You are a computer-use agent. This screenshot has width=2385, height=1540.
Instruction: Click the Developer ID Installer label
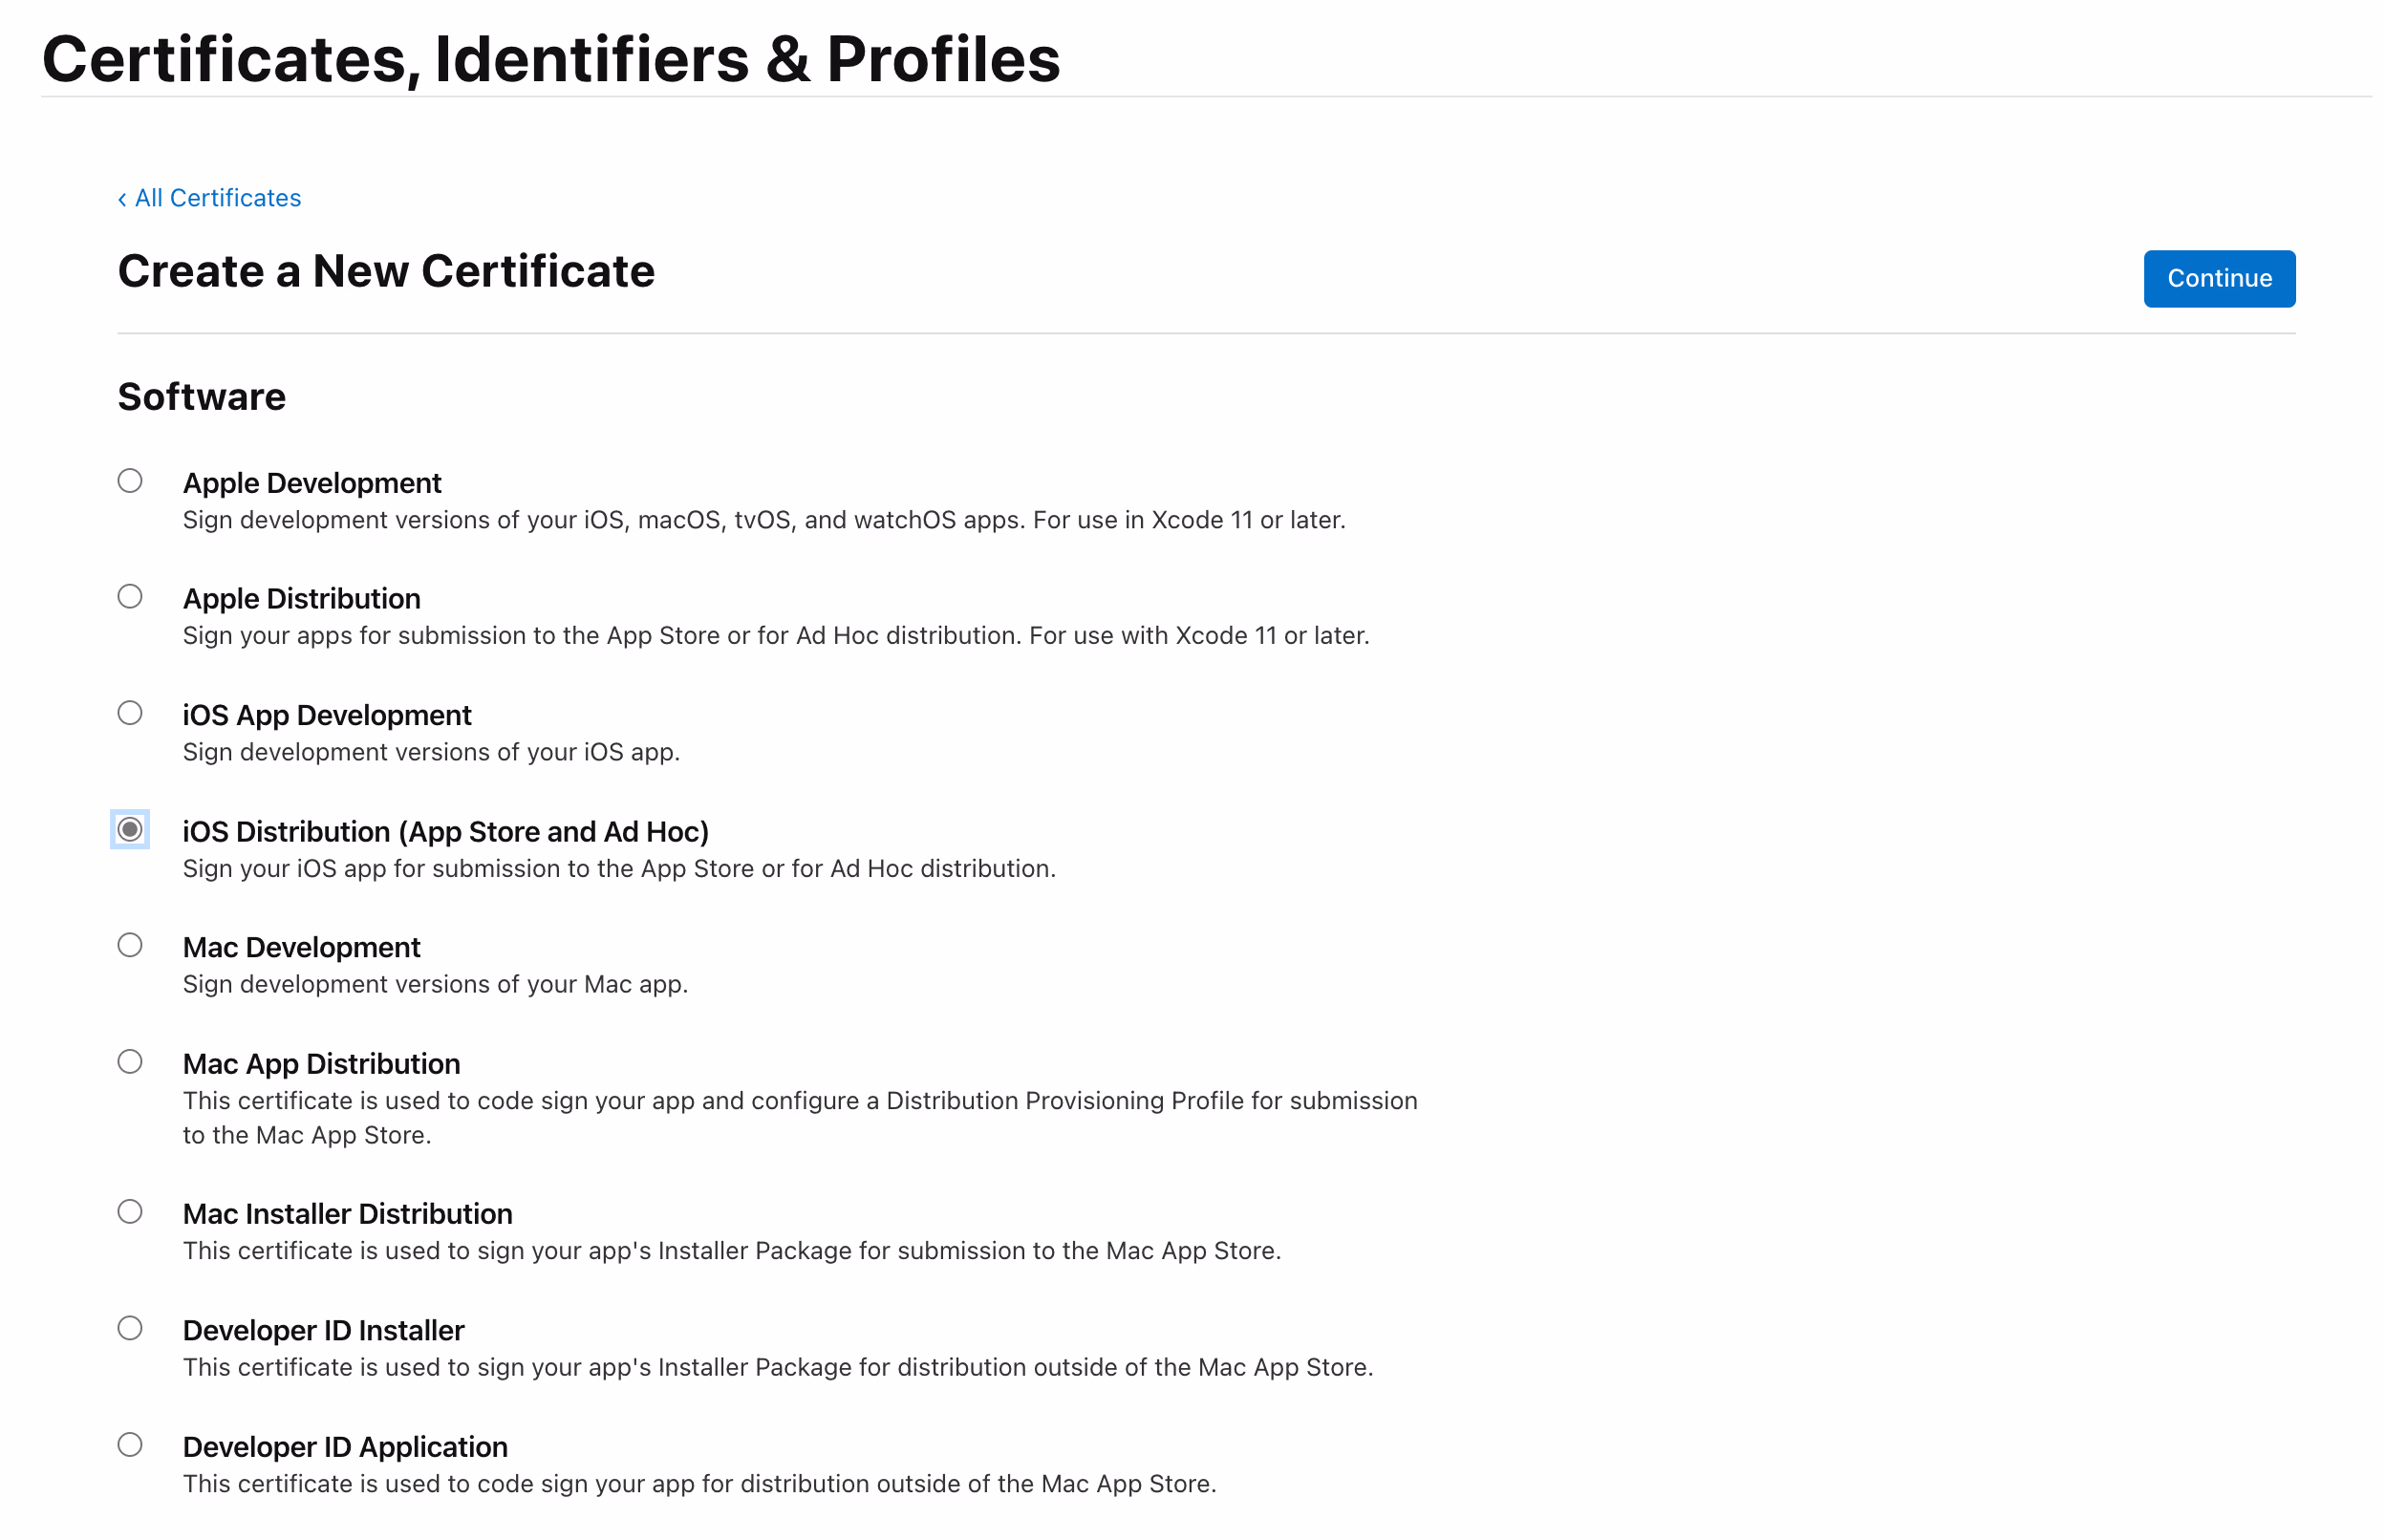pyautogui.click(x=324, y=1332)
